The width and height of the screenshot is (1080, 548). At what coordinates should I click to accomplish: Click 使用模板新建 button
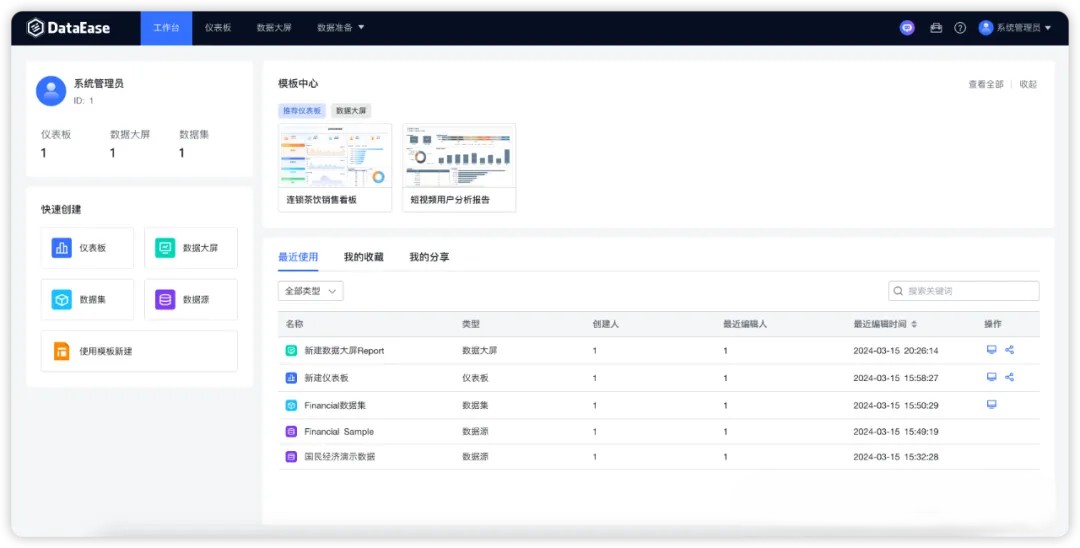click(139, 351)
